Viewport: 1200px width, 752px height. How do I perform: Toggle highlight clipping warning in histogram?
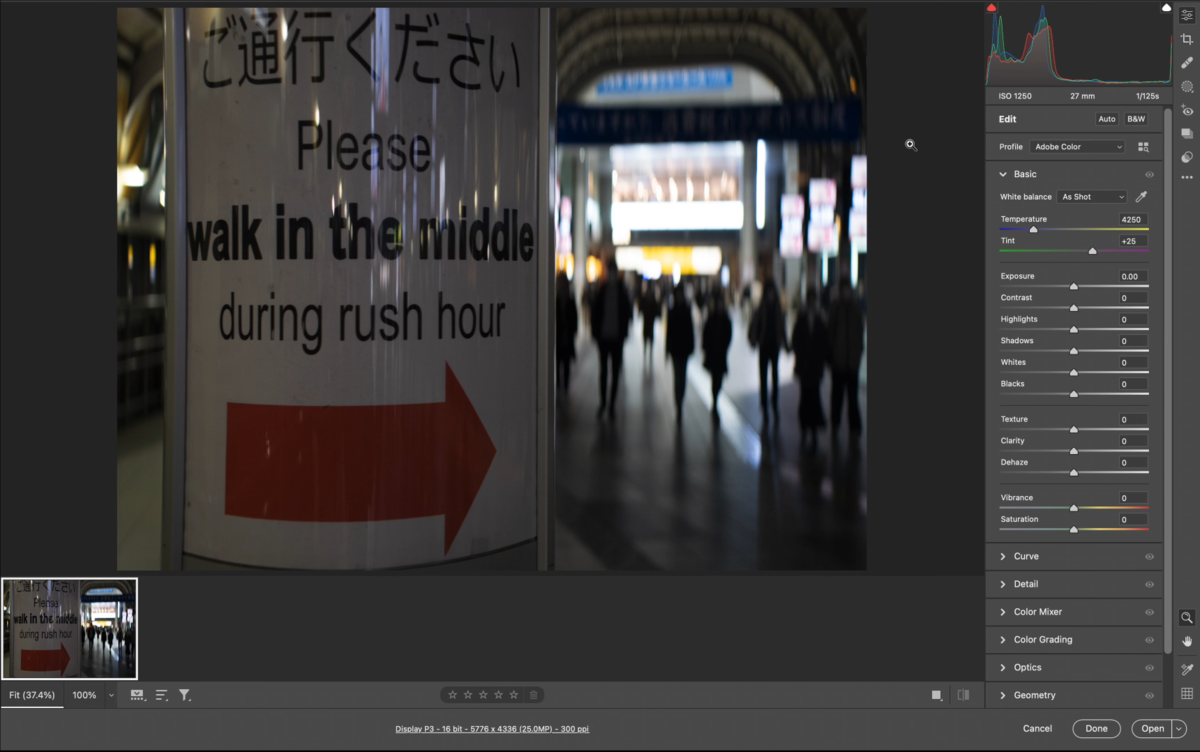pos(1166,8)
